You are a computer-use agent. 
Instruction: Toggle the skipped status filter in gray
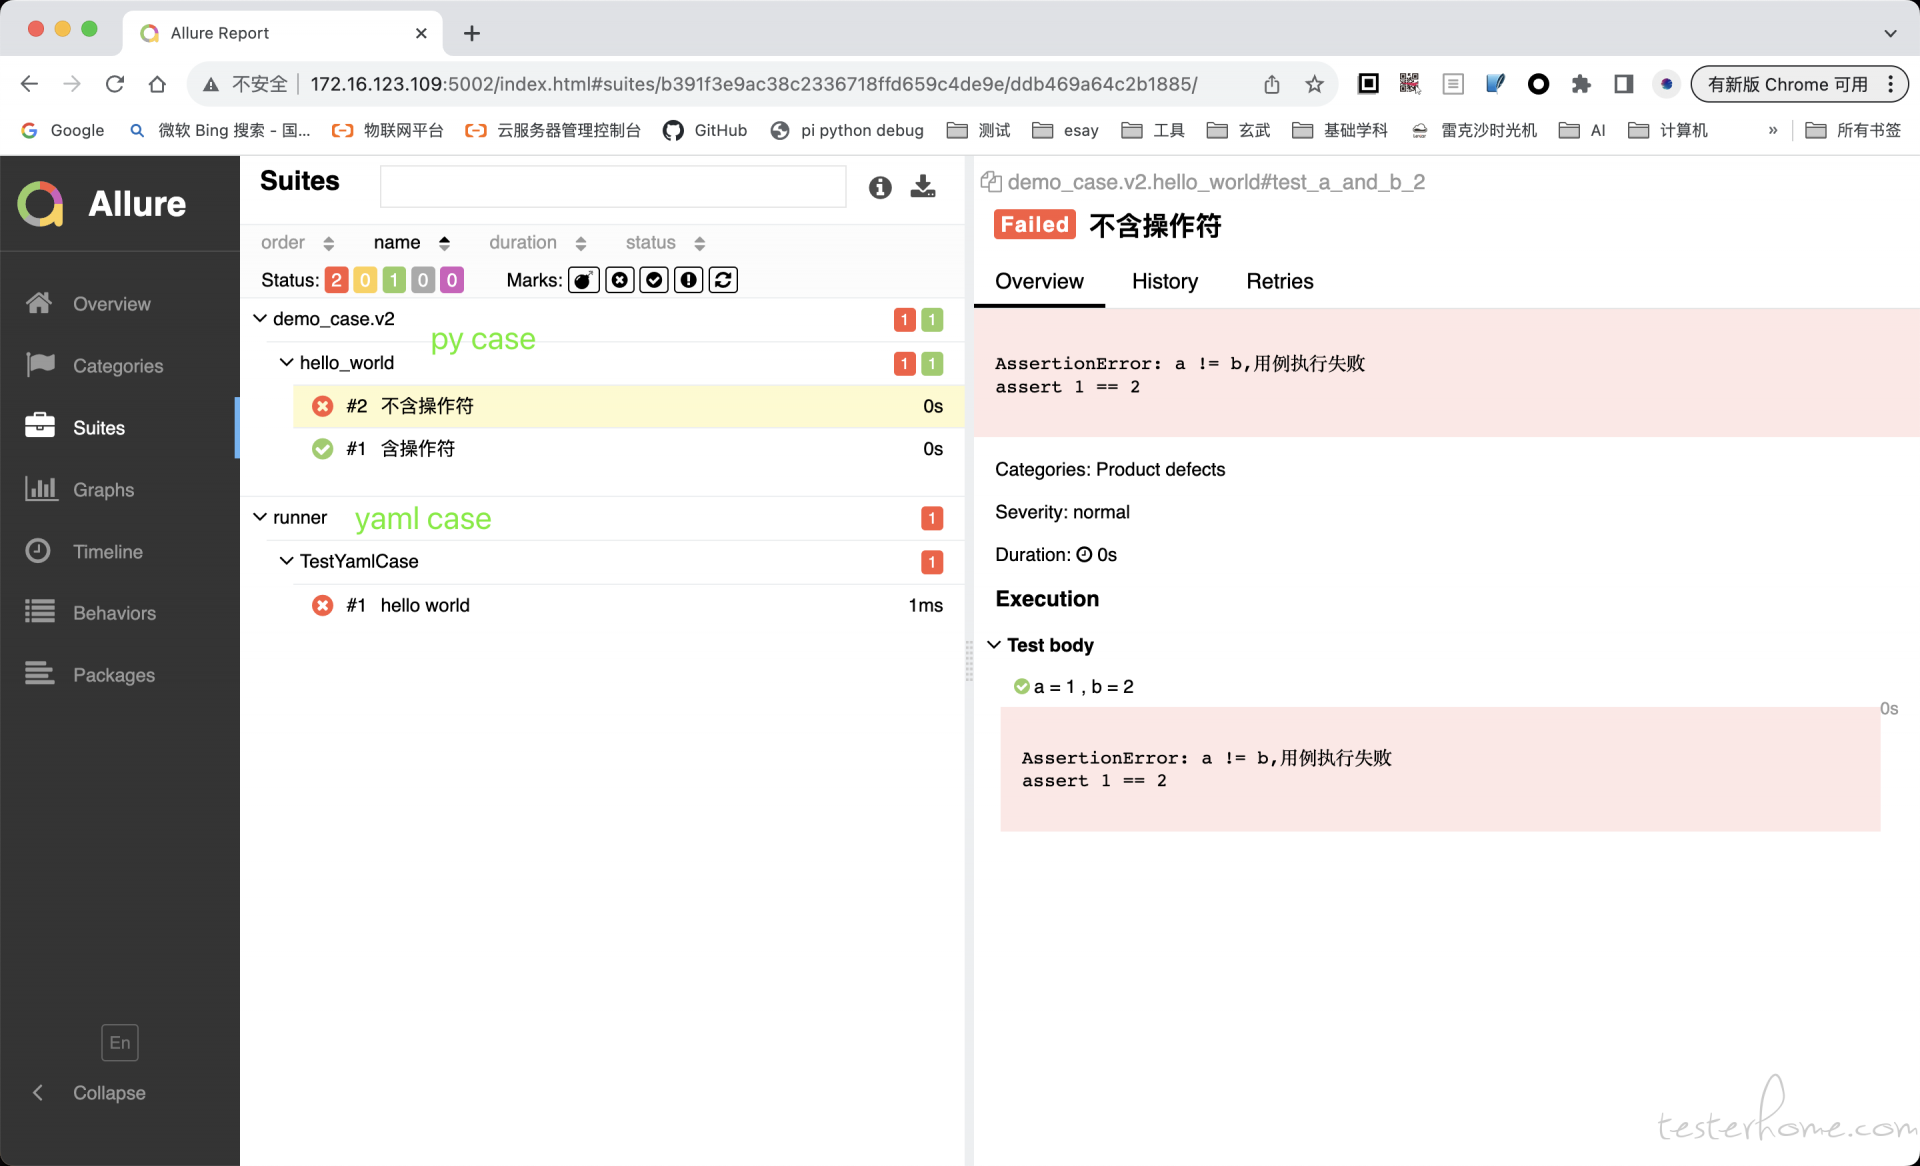click(x=423, y=280)
